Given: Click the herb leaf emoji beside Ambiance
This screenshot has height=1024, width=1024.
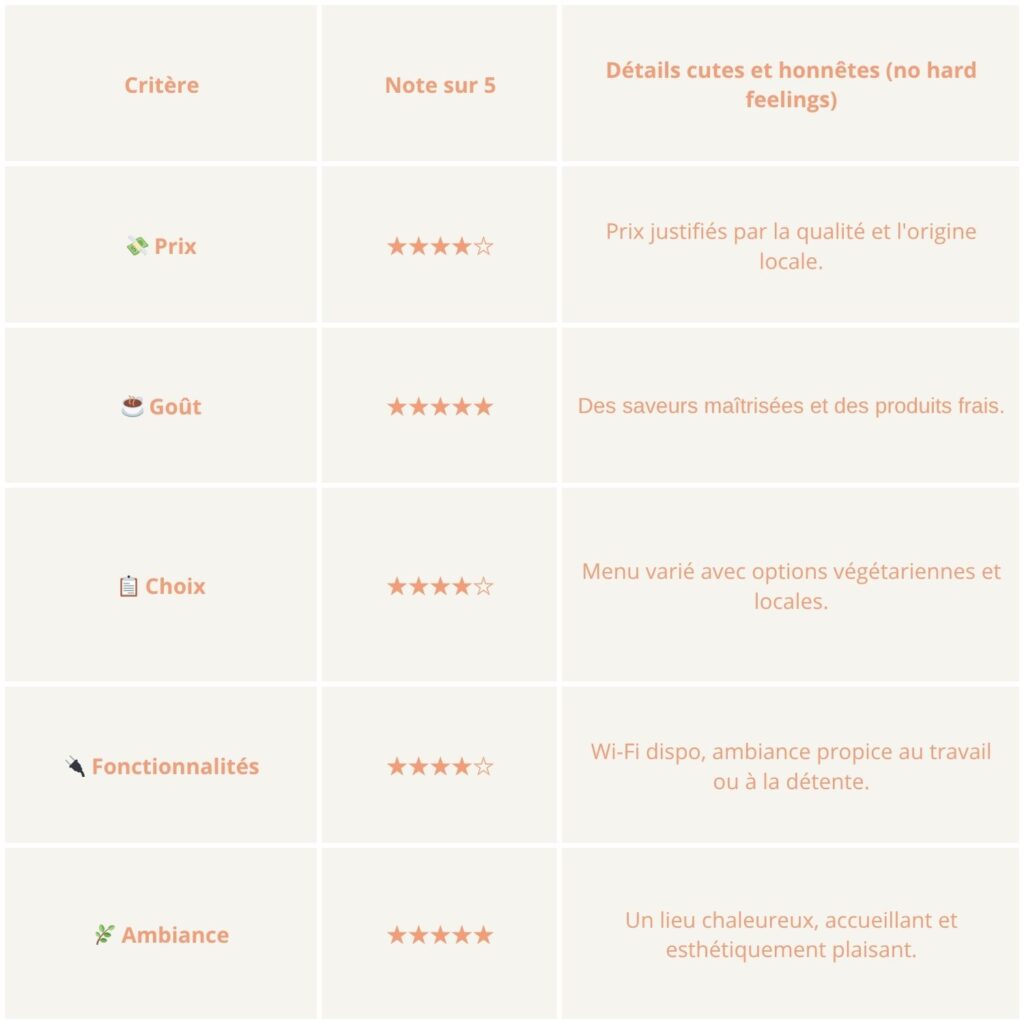Looking at the screenshot, I should click(x=104, y=934).
